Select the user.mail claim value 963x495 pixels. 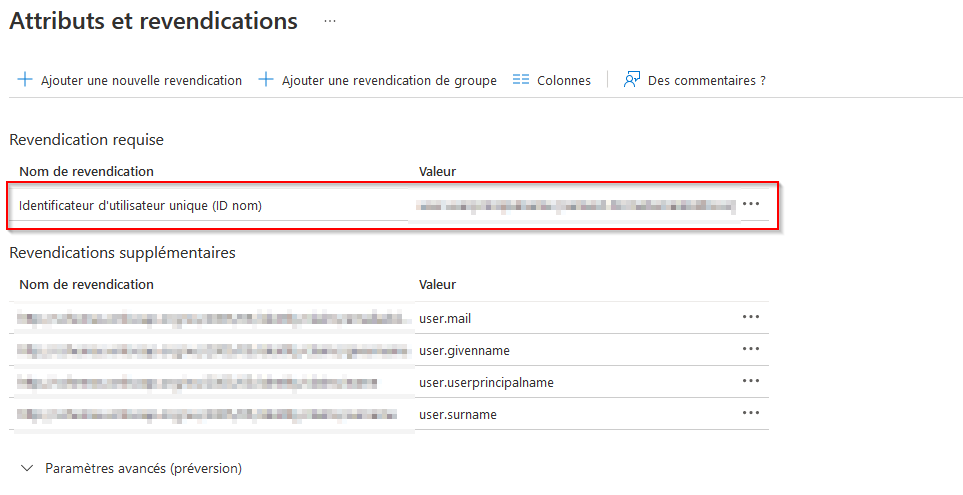point(445,318)
